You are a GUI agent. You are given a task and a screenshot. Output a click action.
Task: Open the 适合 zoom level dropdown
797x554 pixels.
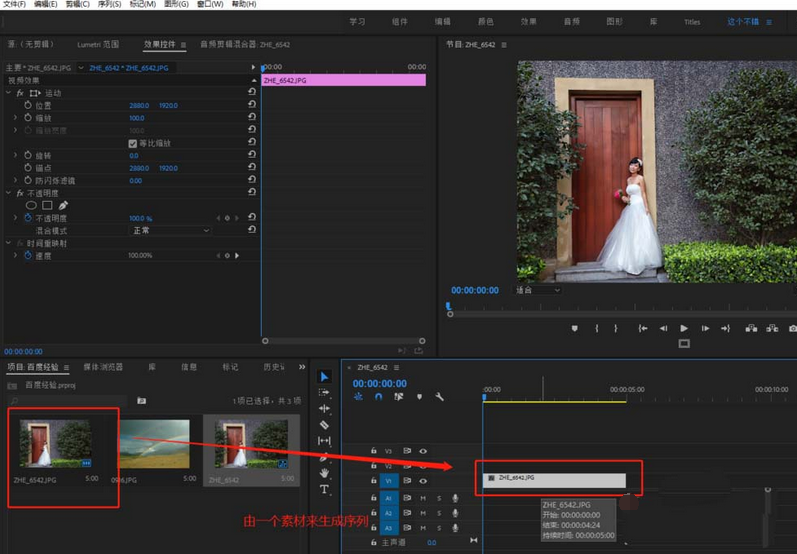pyautogui.click(x=537, y=291)
